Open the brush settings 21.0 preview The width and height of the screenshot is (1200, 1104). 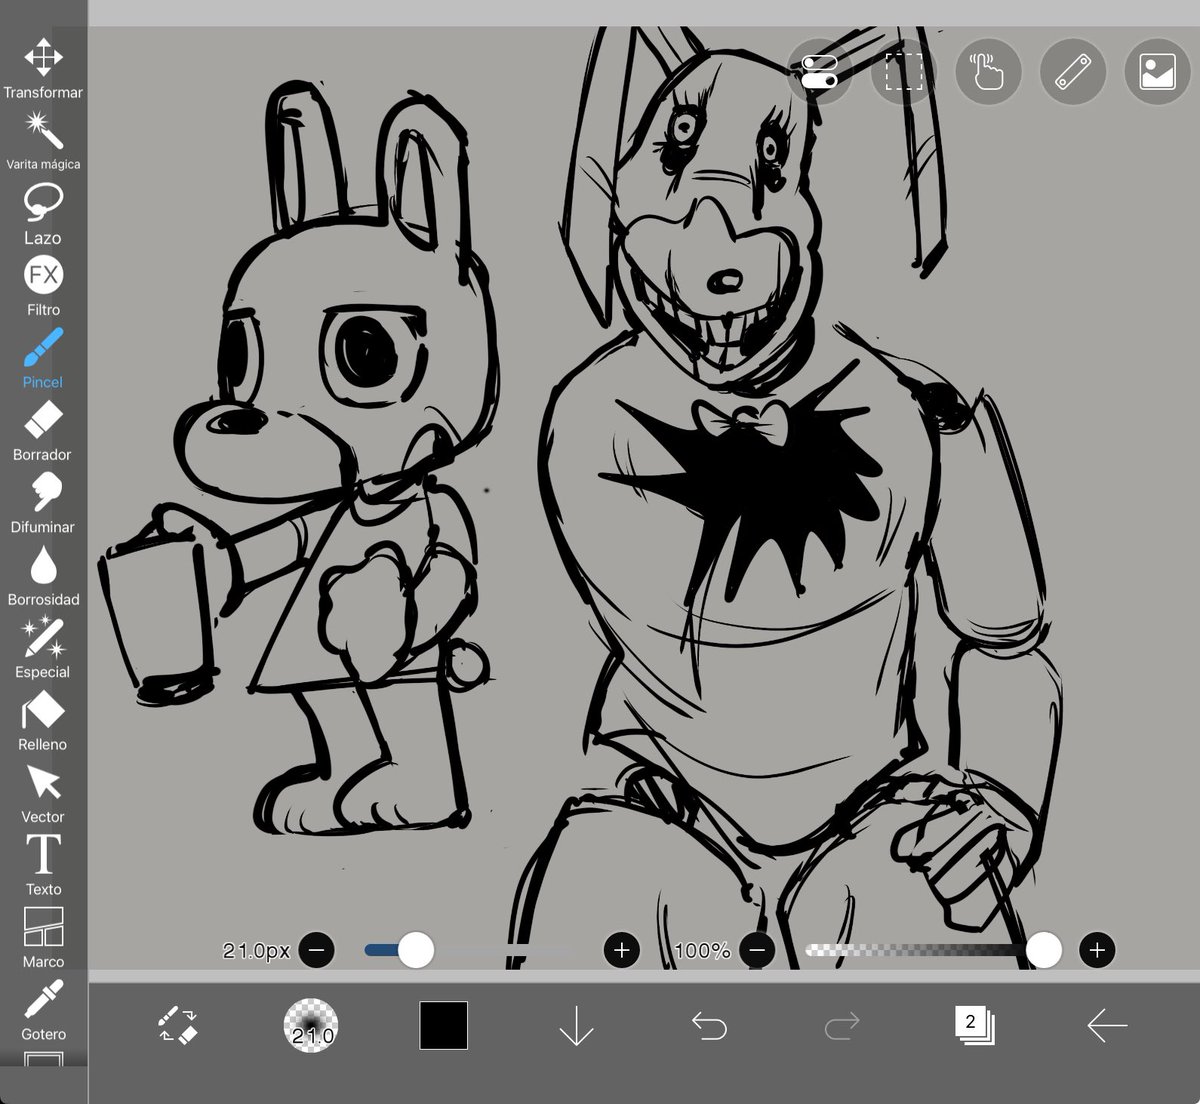point(312,1026)
